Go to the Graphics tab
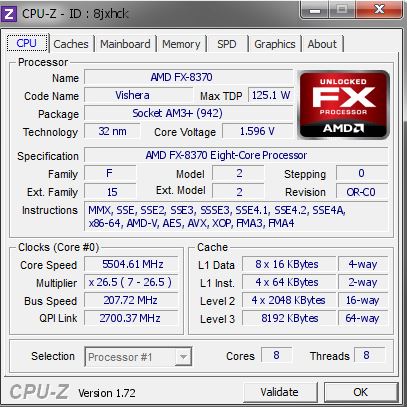The width and height of the screenshot is (407, 407). point(275,44)
